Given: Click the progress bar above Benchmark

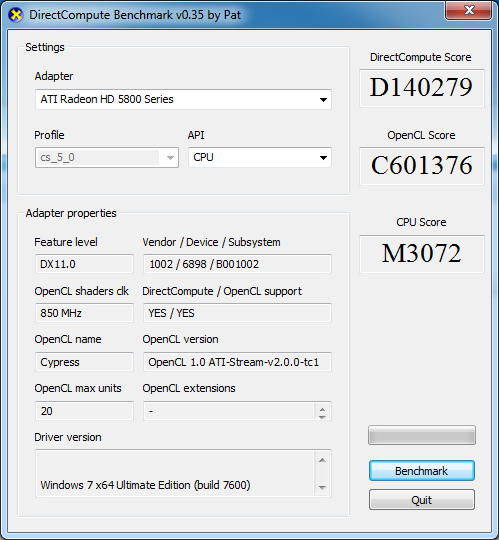Looking at the screenshot, I should coord(422,435).
